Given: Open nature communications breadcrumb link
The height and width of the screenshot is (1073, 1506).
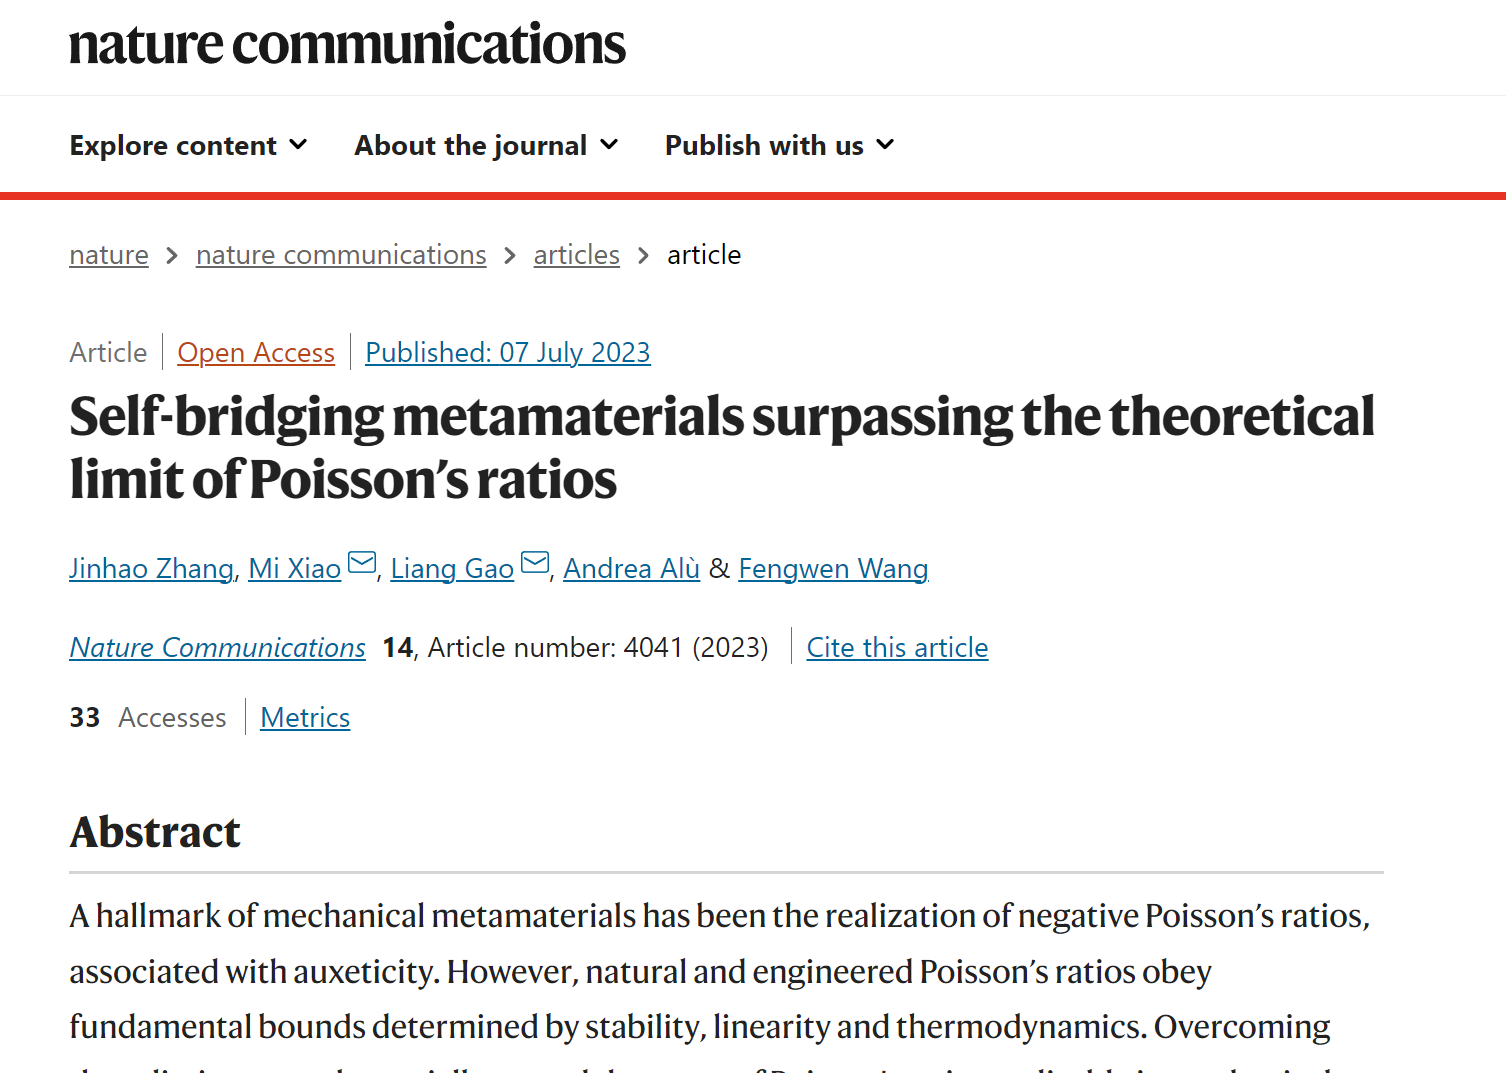Looking at the screenshot, I should [x=341, y=255].
